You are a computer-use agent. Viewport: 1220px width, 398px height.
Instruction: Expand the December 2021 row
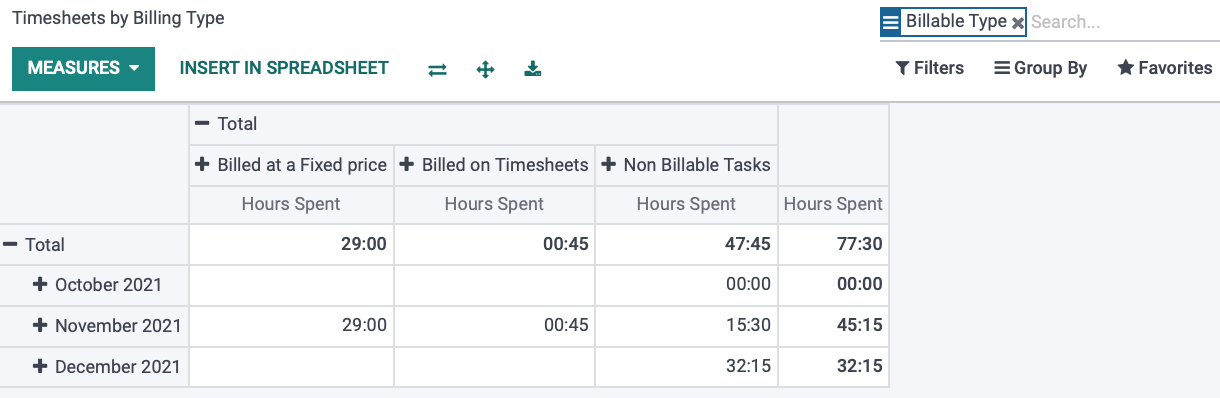pos(107,367)
